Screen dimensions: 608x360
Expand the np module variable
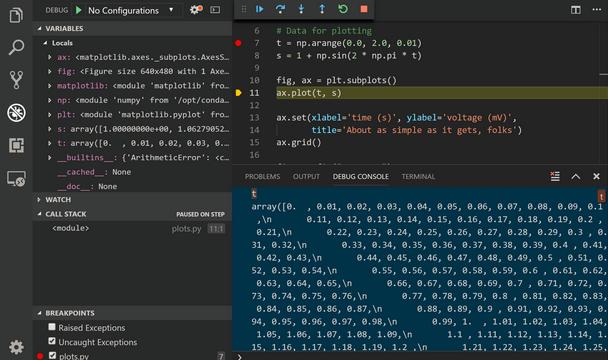pos(50,100)
